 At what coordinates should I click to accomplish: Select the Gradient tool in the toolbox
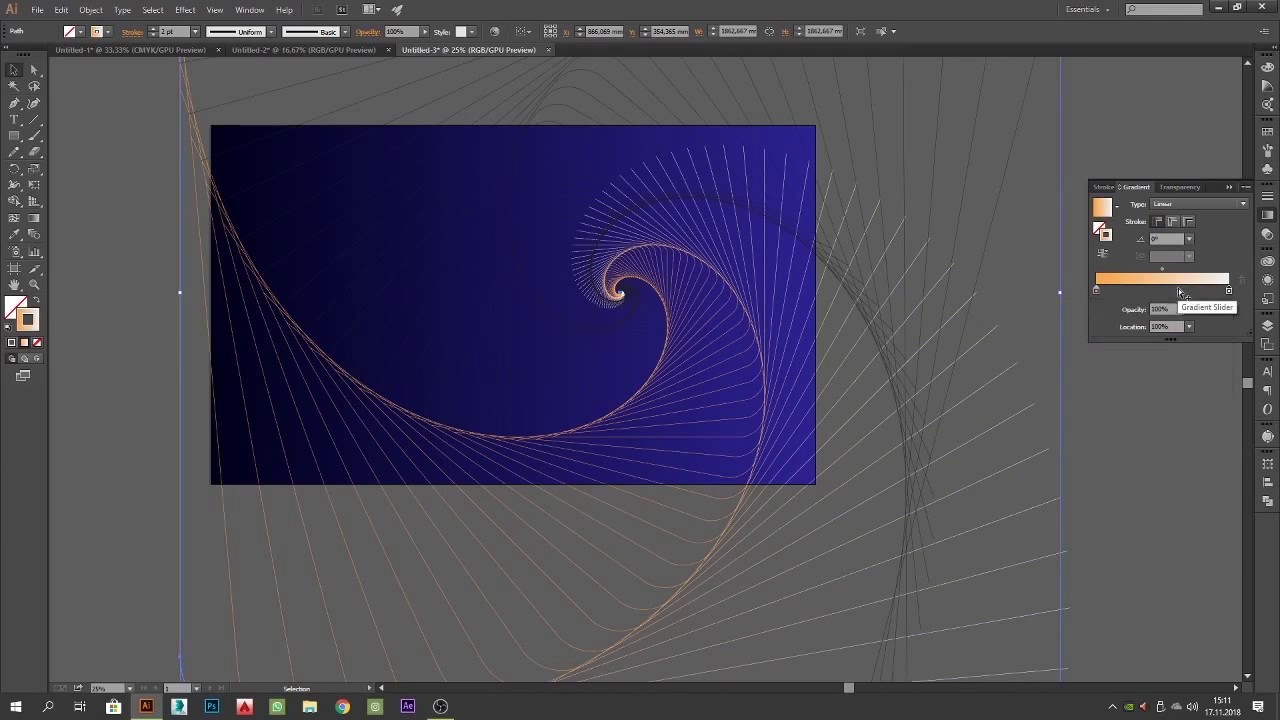(34, 218)
